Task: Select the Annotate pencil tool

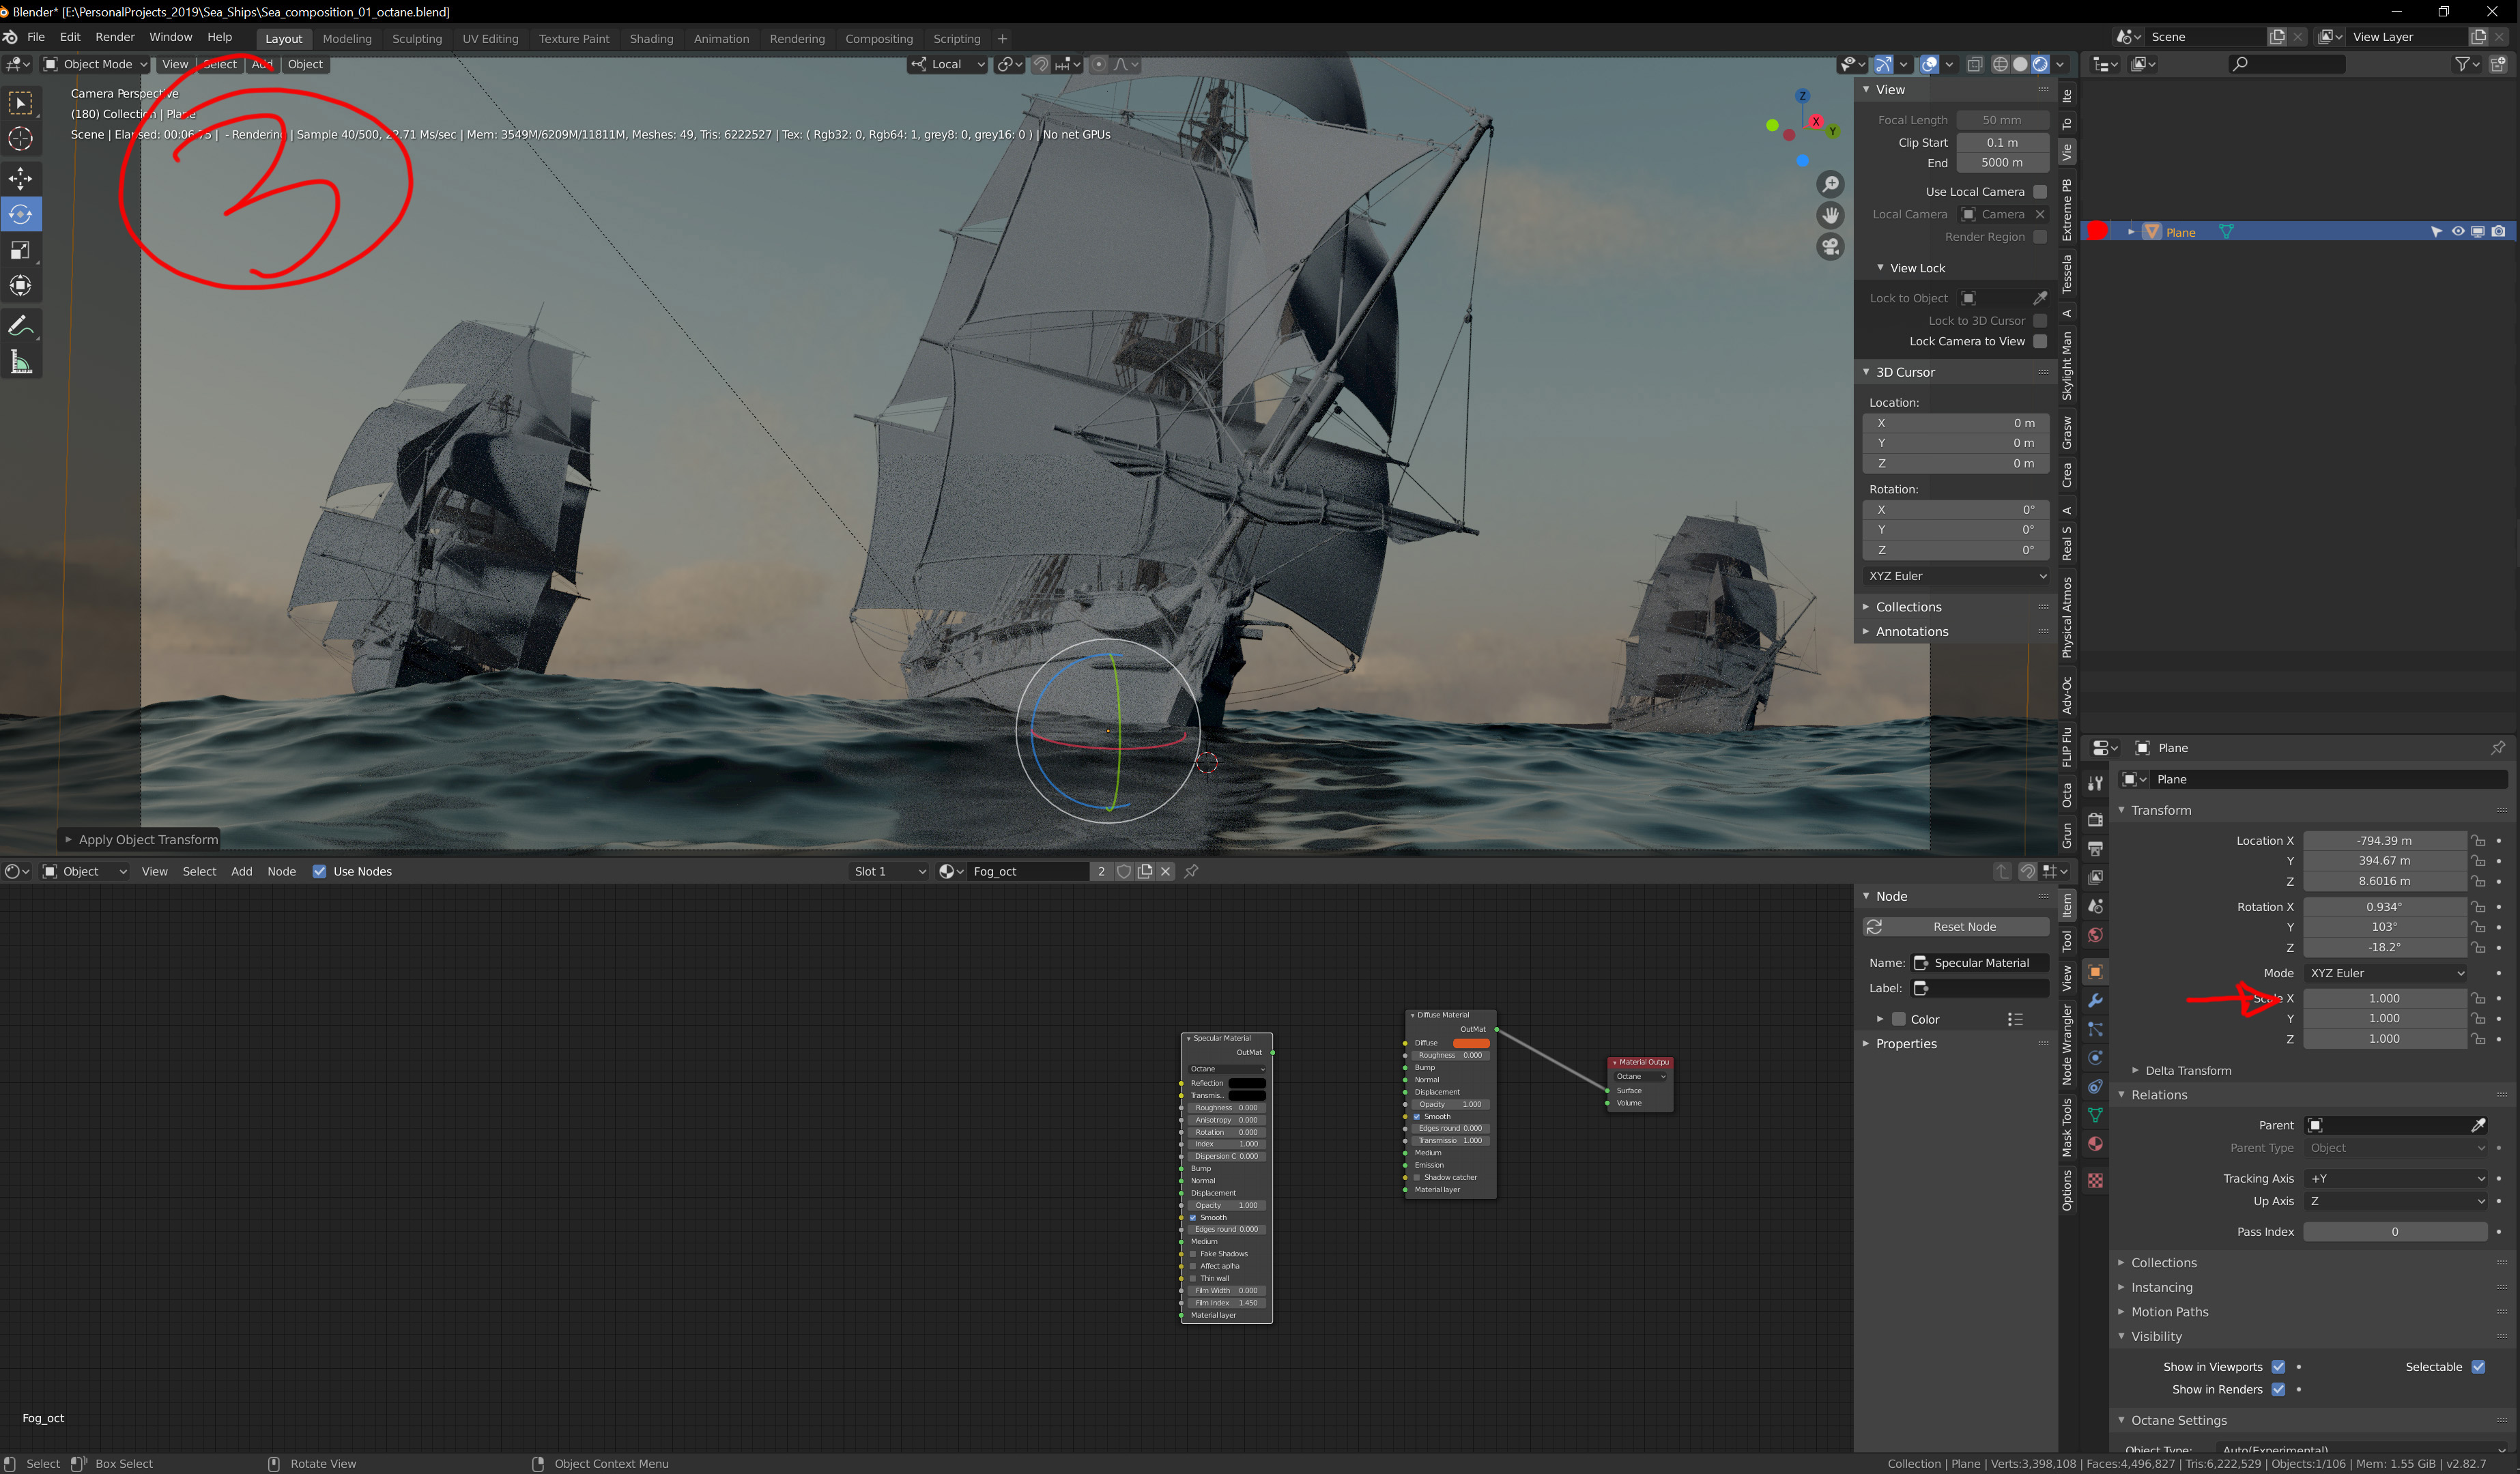Action: click(x=21, y=326)
